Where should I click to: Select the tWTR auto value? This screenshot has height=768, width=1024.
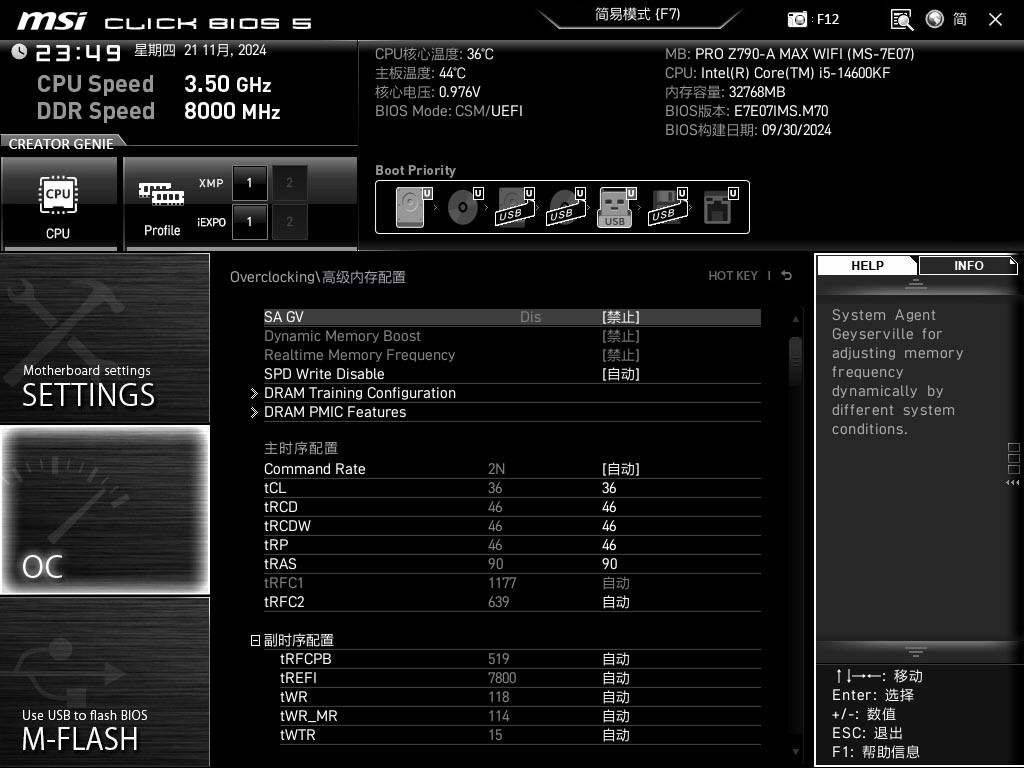pos(616,735)
